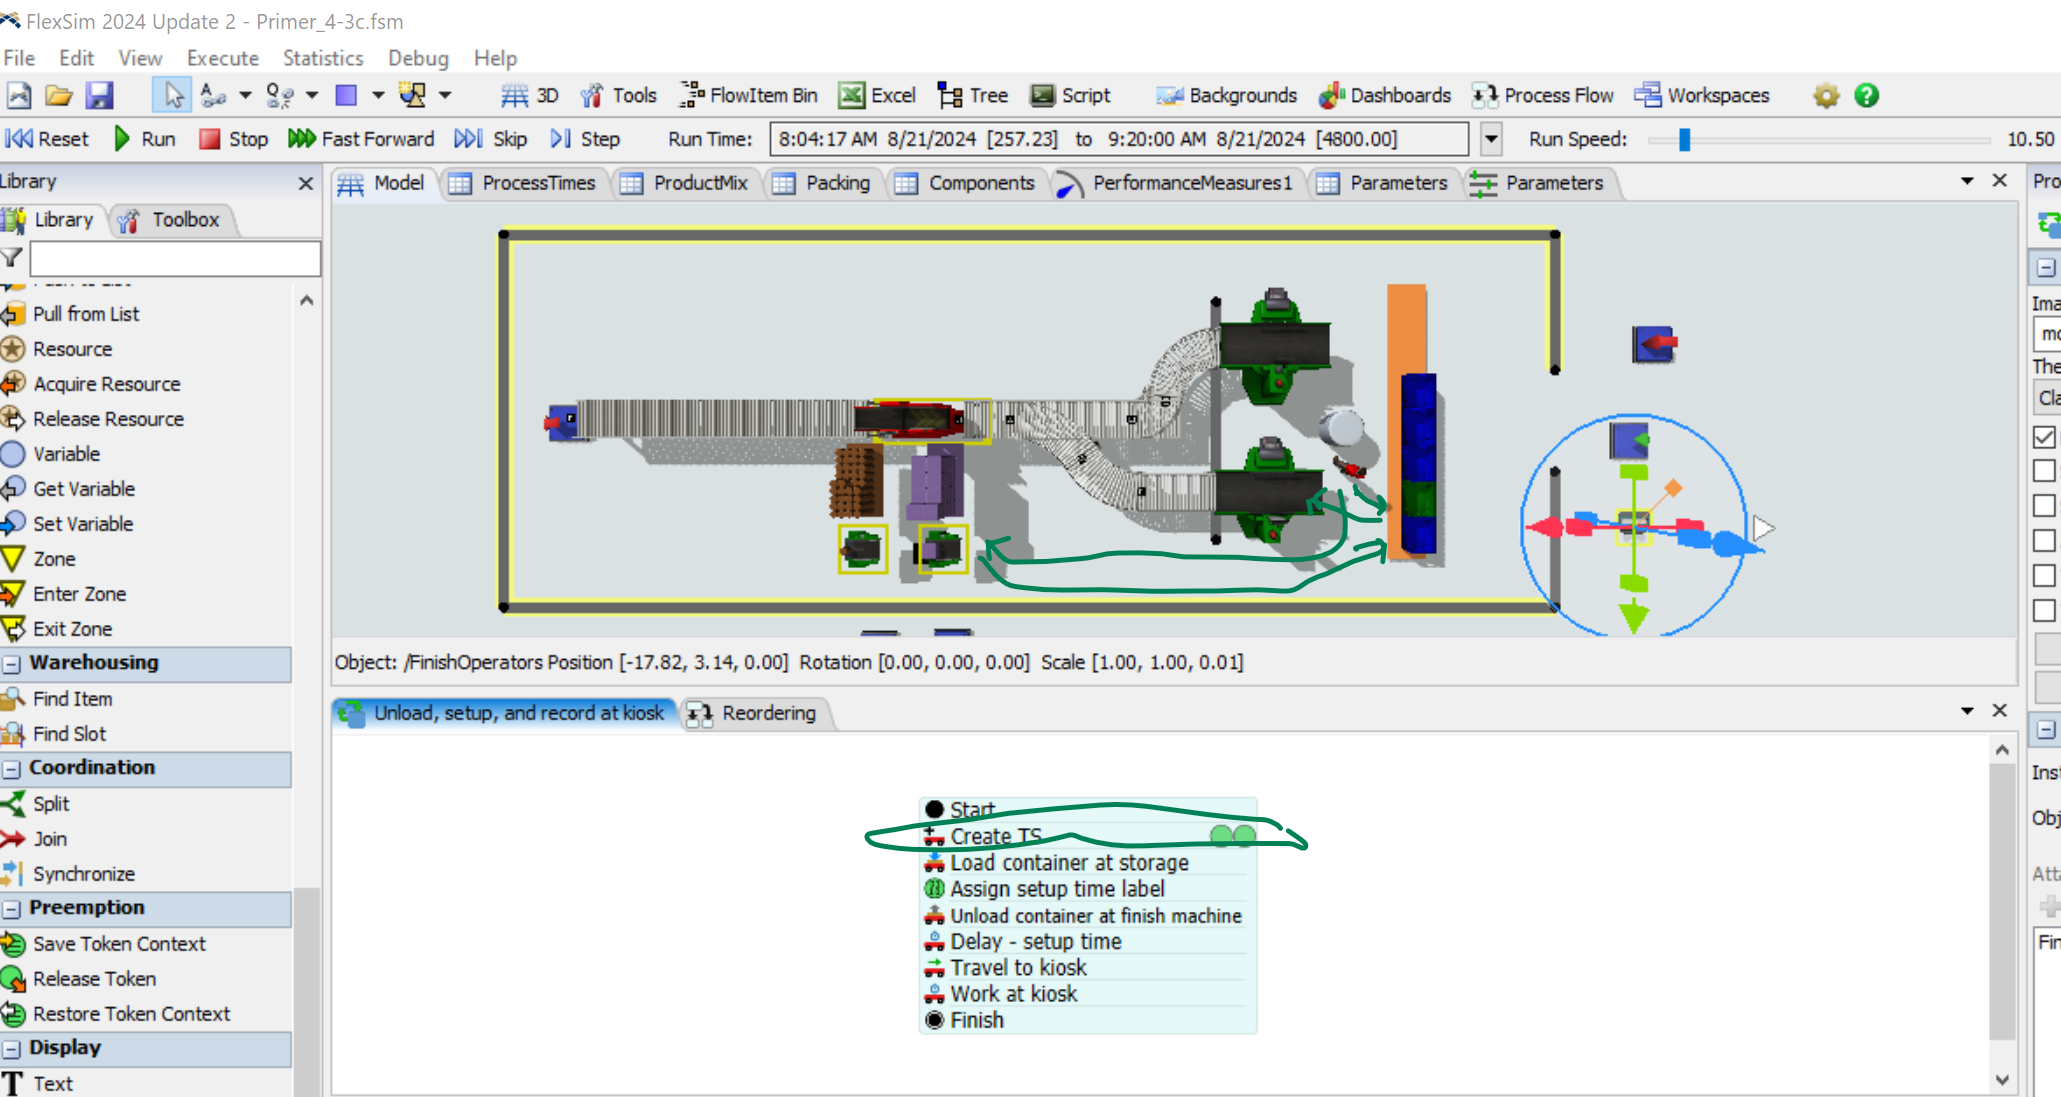Open the FlowItem Bin tool
2061x1097 pixels.
(x=749, y=95)
